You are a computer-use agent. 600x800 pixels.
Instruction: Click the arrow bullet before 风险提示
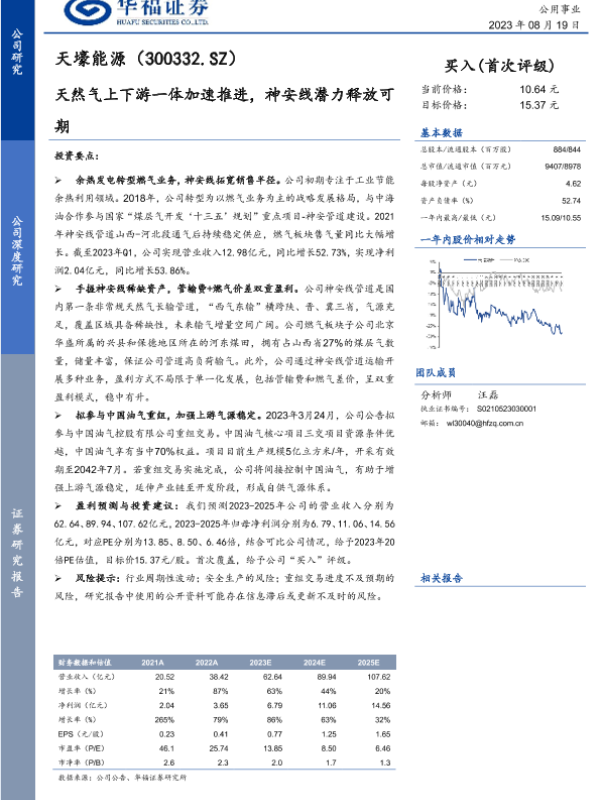(x=59, y=577)
